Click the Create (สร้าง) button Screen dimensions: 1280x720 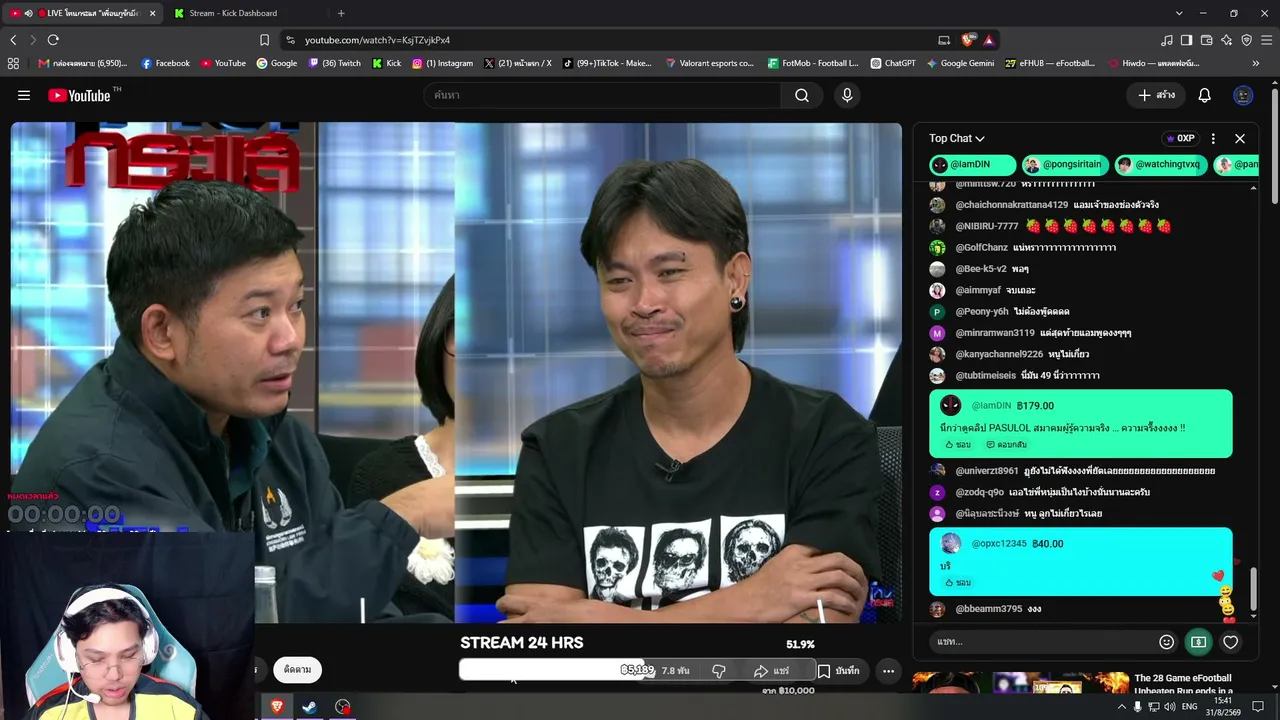pyautogui.click(x=1156, y=95)
